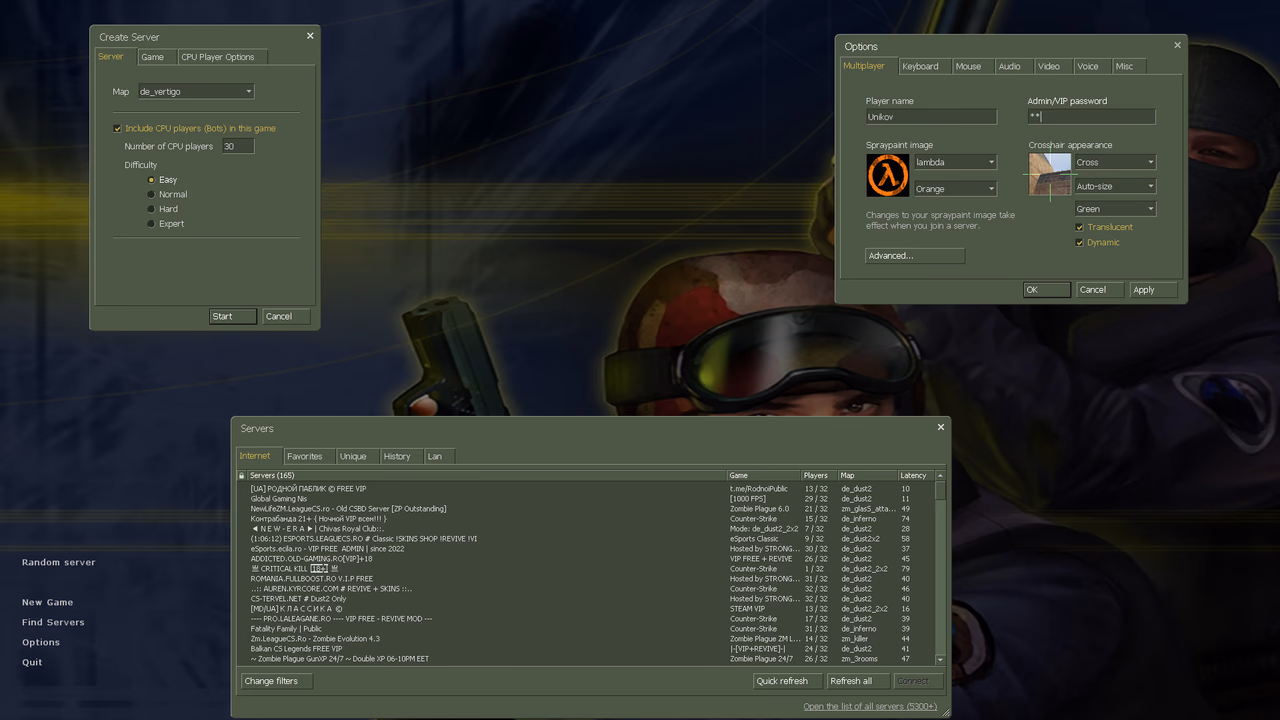Click the server list scroll-down arrow
1280x720 pixels.
point(940,660)
